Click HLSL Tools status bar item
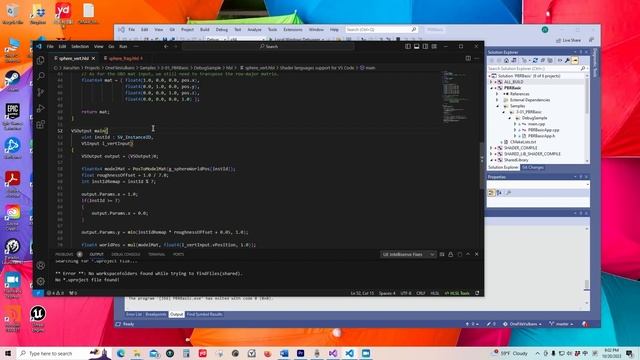 click(x=457, y=293)
